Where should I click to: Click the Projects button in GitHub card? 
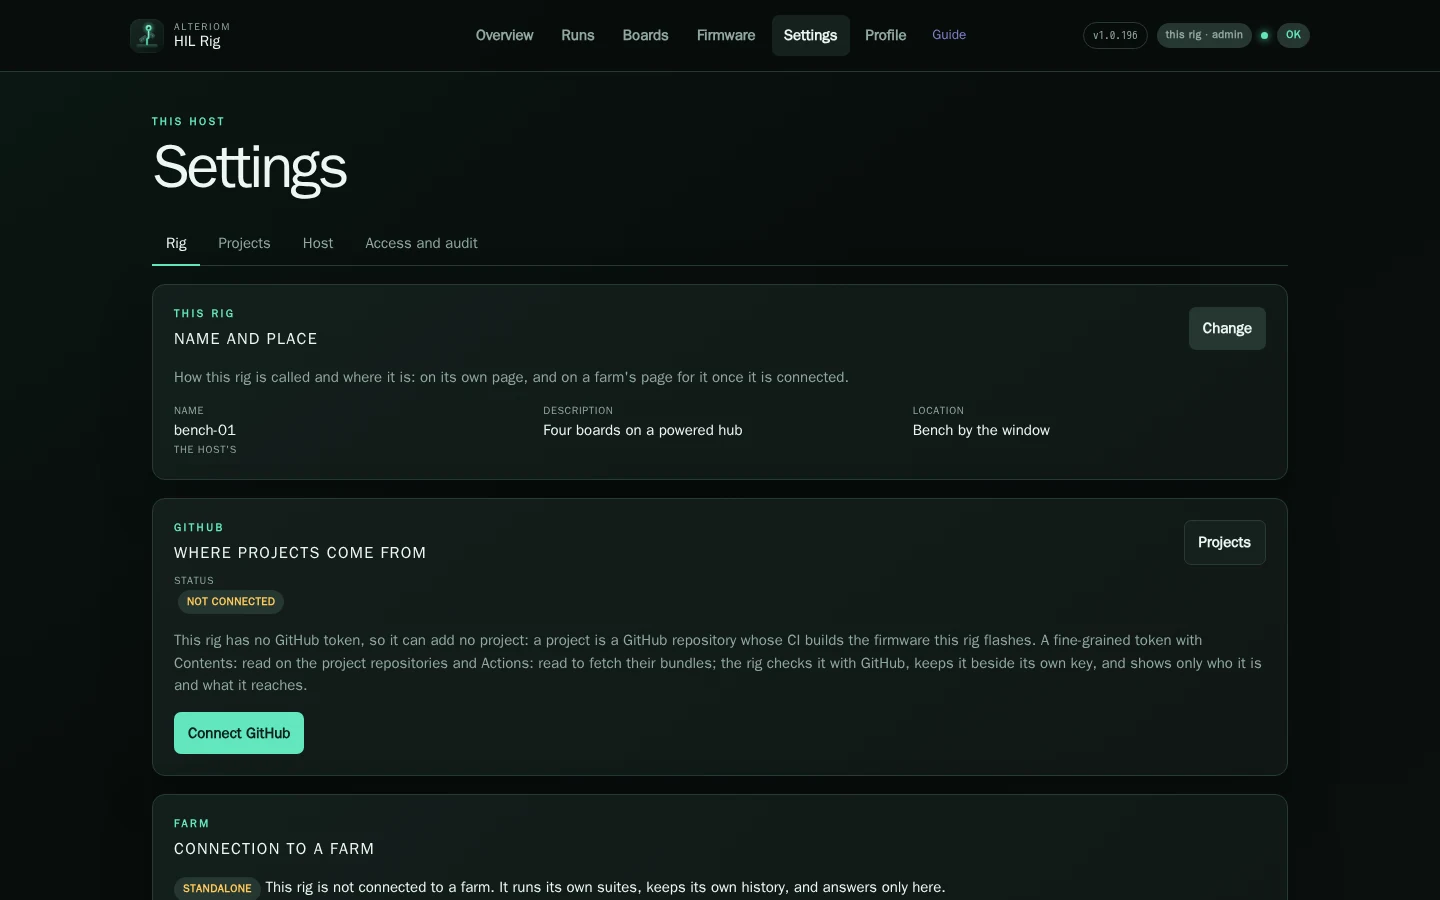coord(1224,542)
